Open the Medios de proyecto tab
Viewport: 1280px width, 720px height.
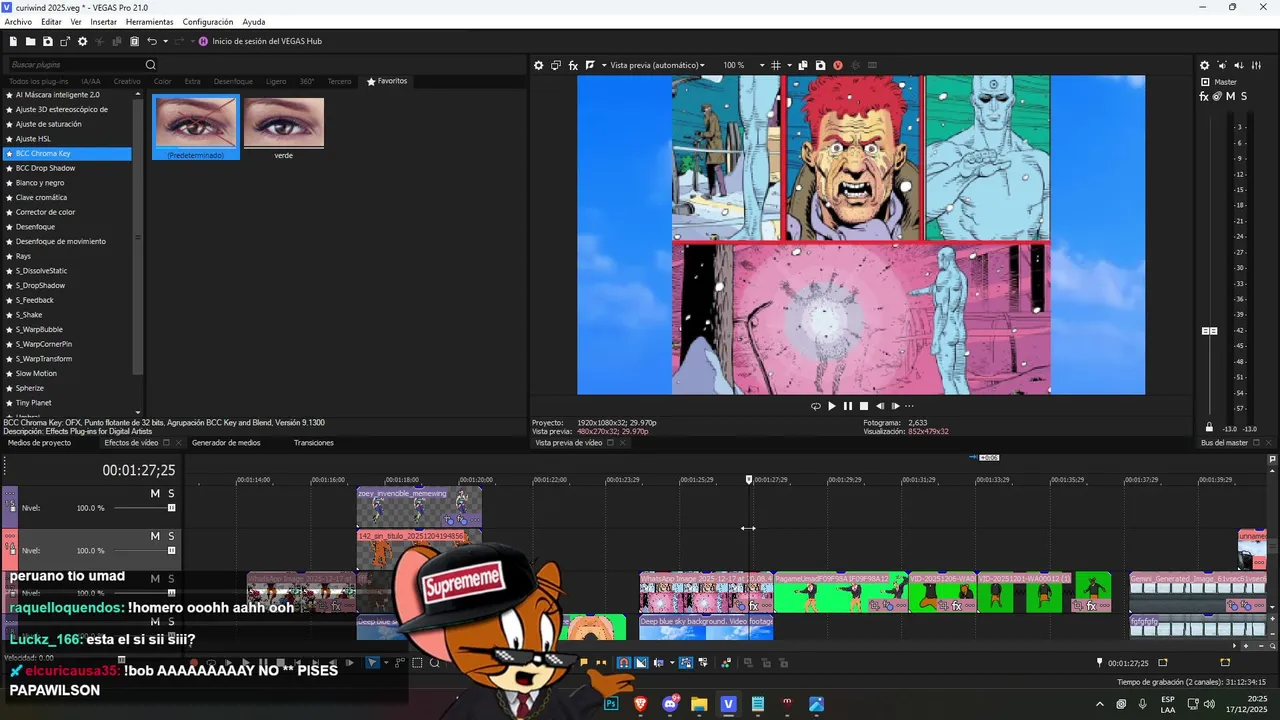point(39,442)
